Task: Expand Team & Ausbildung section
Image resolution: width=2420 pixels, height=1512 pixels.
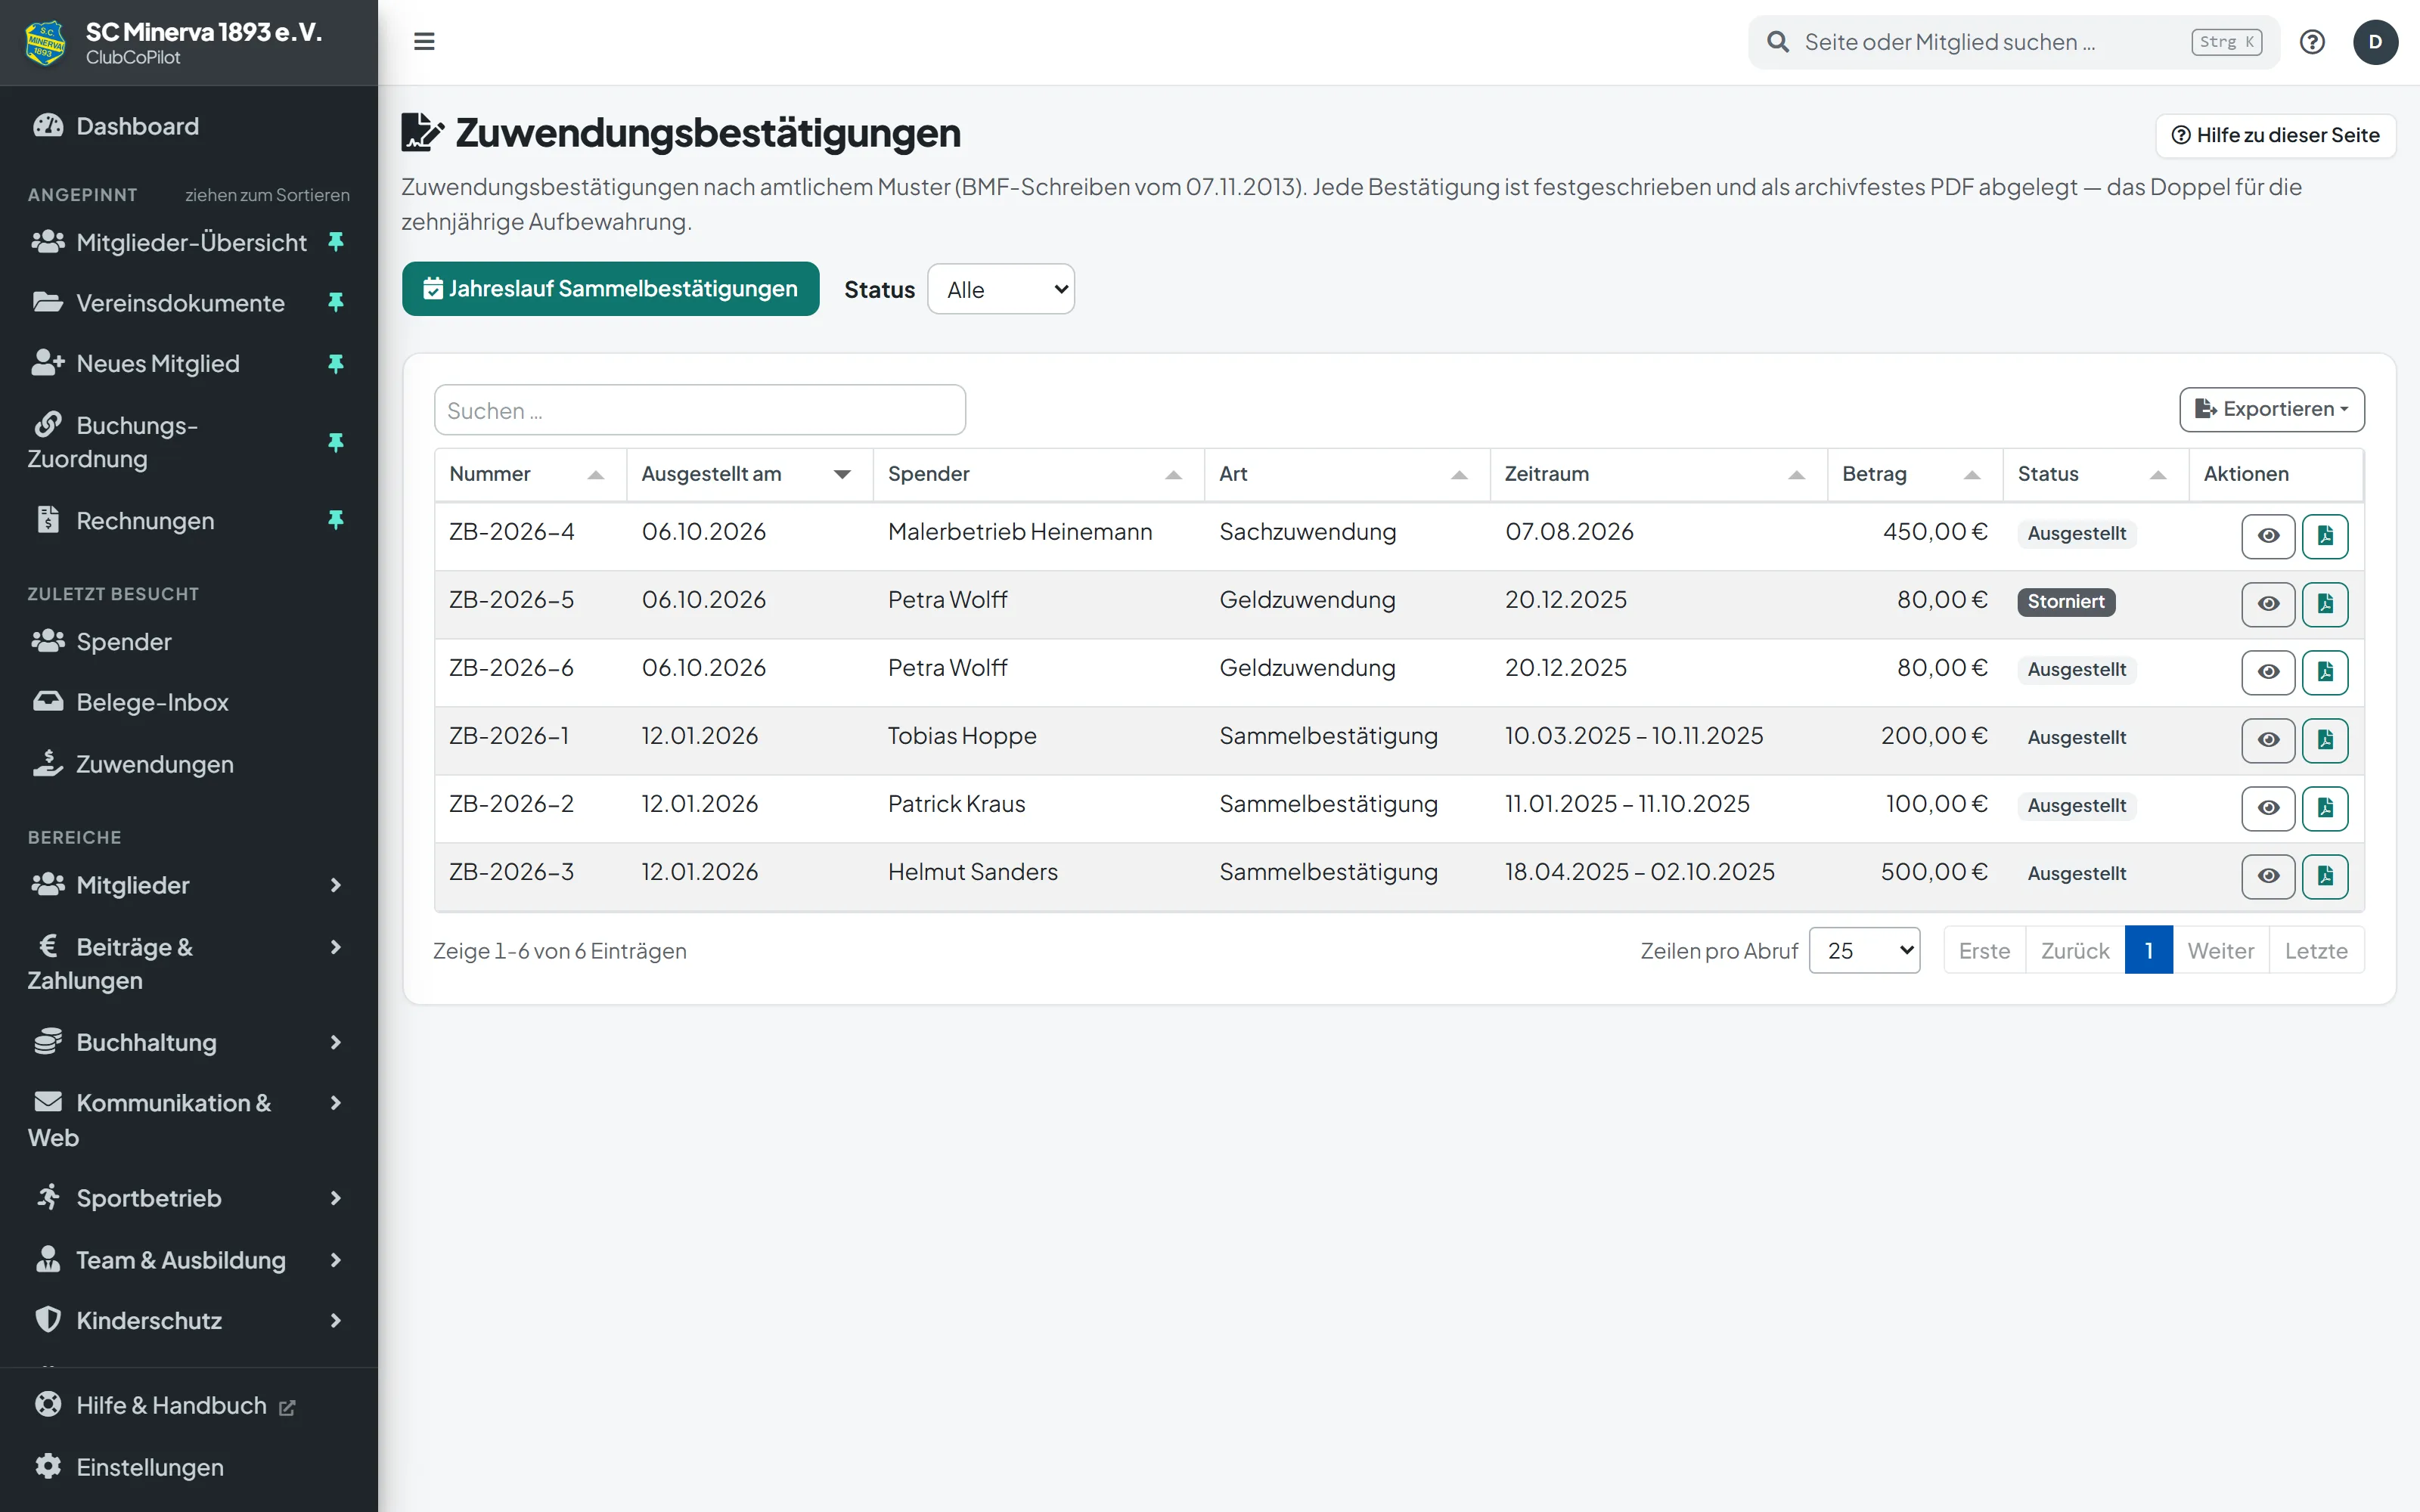Action: pyautogui.click(x=189, y=1260)
